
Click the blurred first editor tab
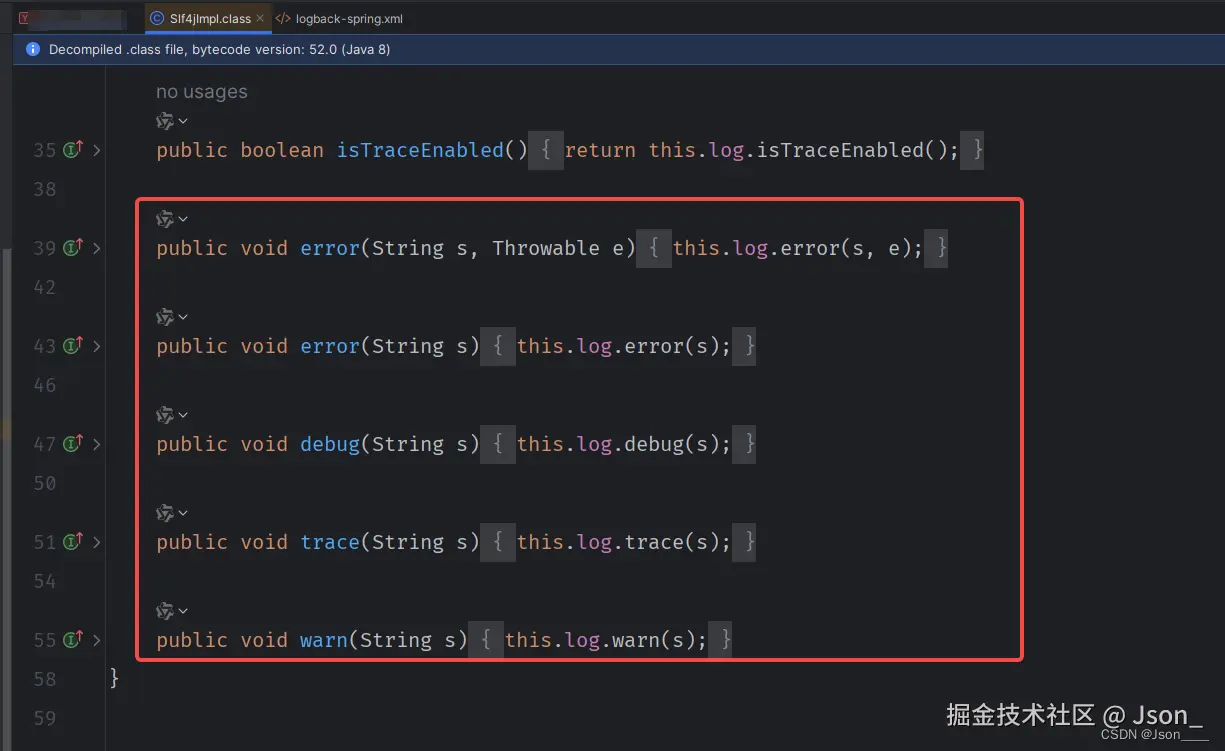point(72,19)
